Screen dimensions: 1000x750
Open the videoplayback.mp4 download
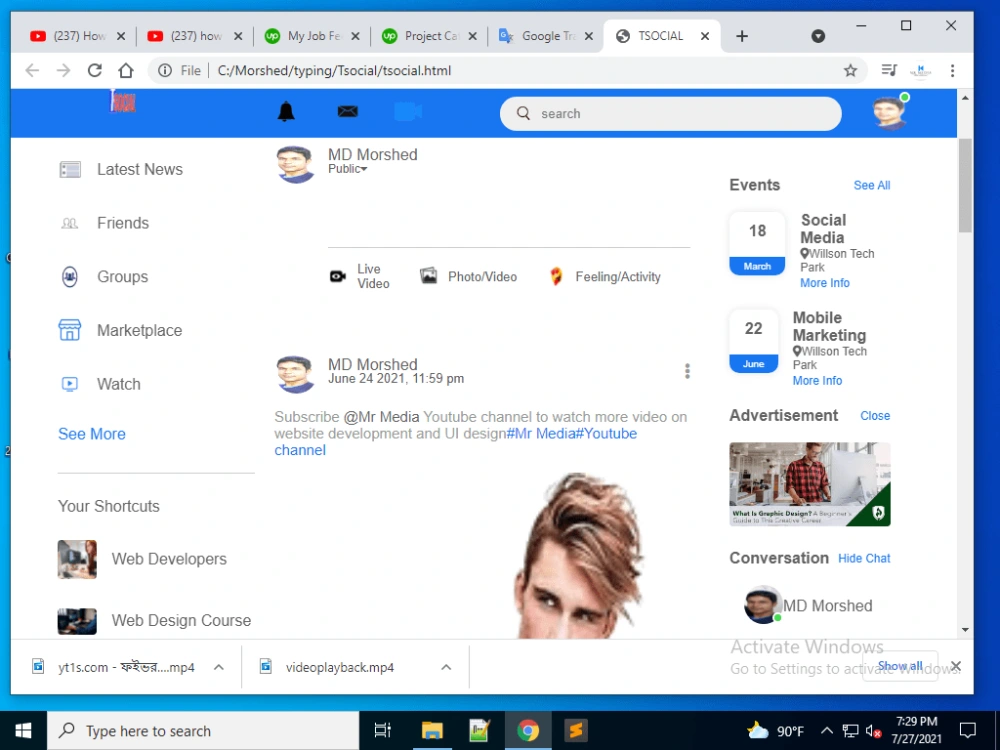coord(339,667)
